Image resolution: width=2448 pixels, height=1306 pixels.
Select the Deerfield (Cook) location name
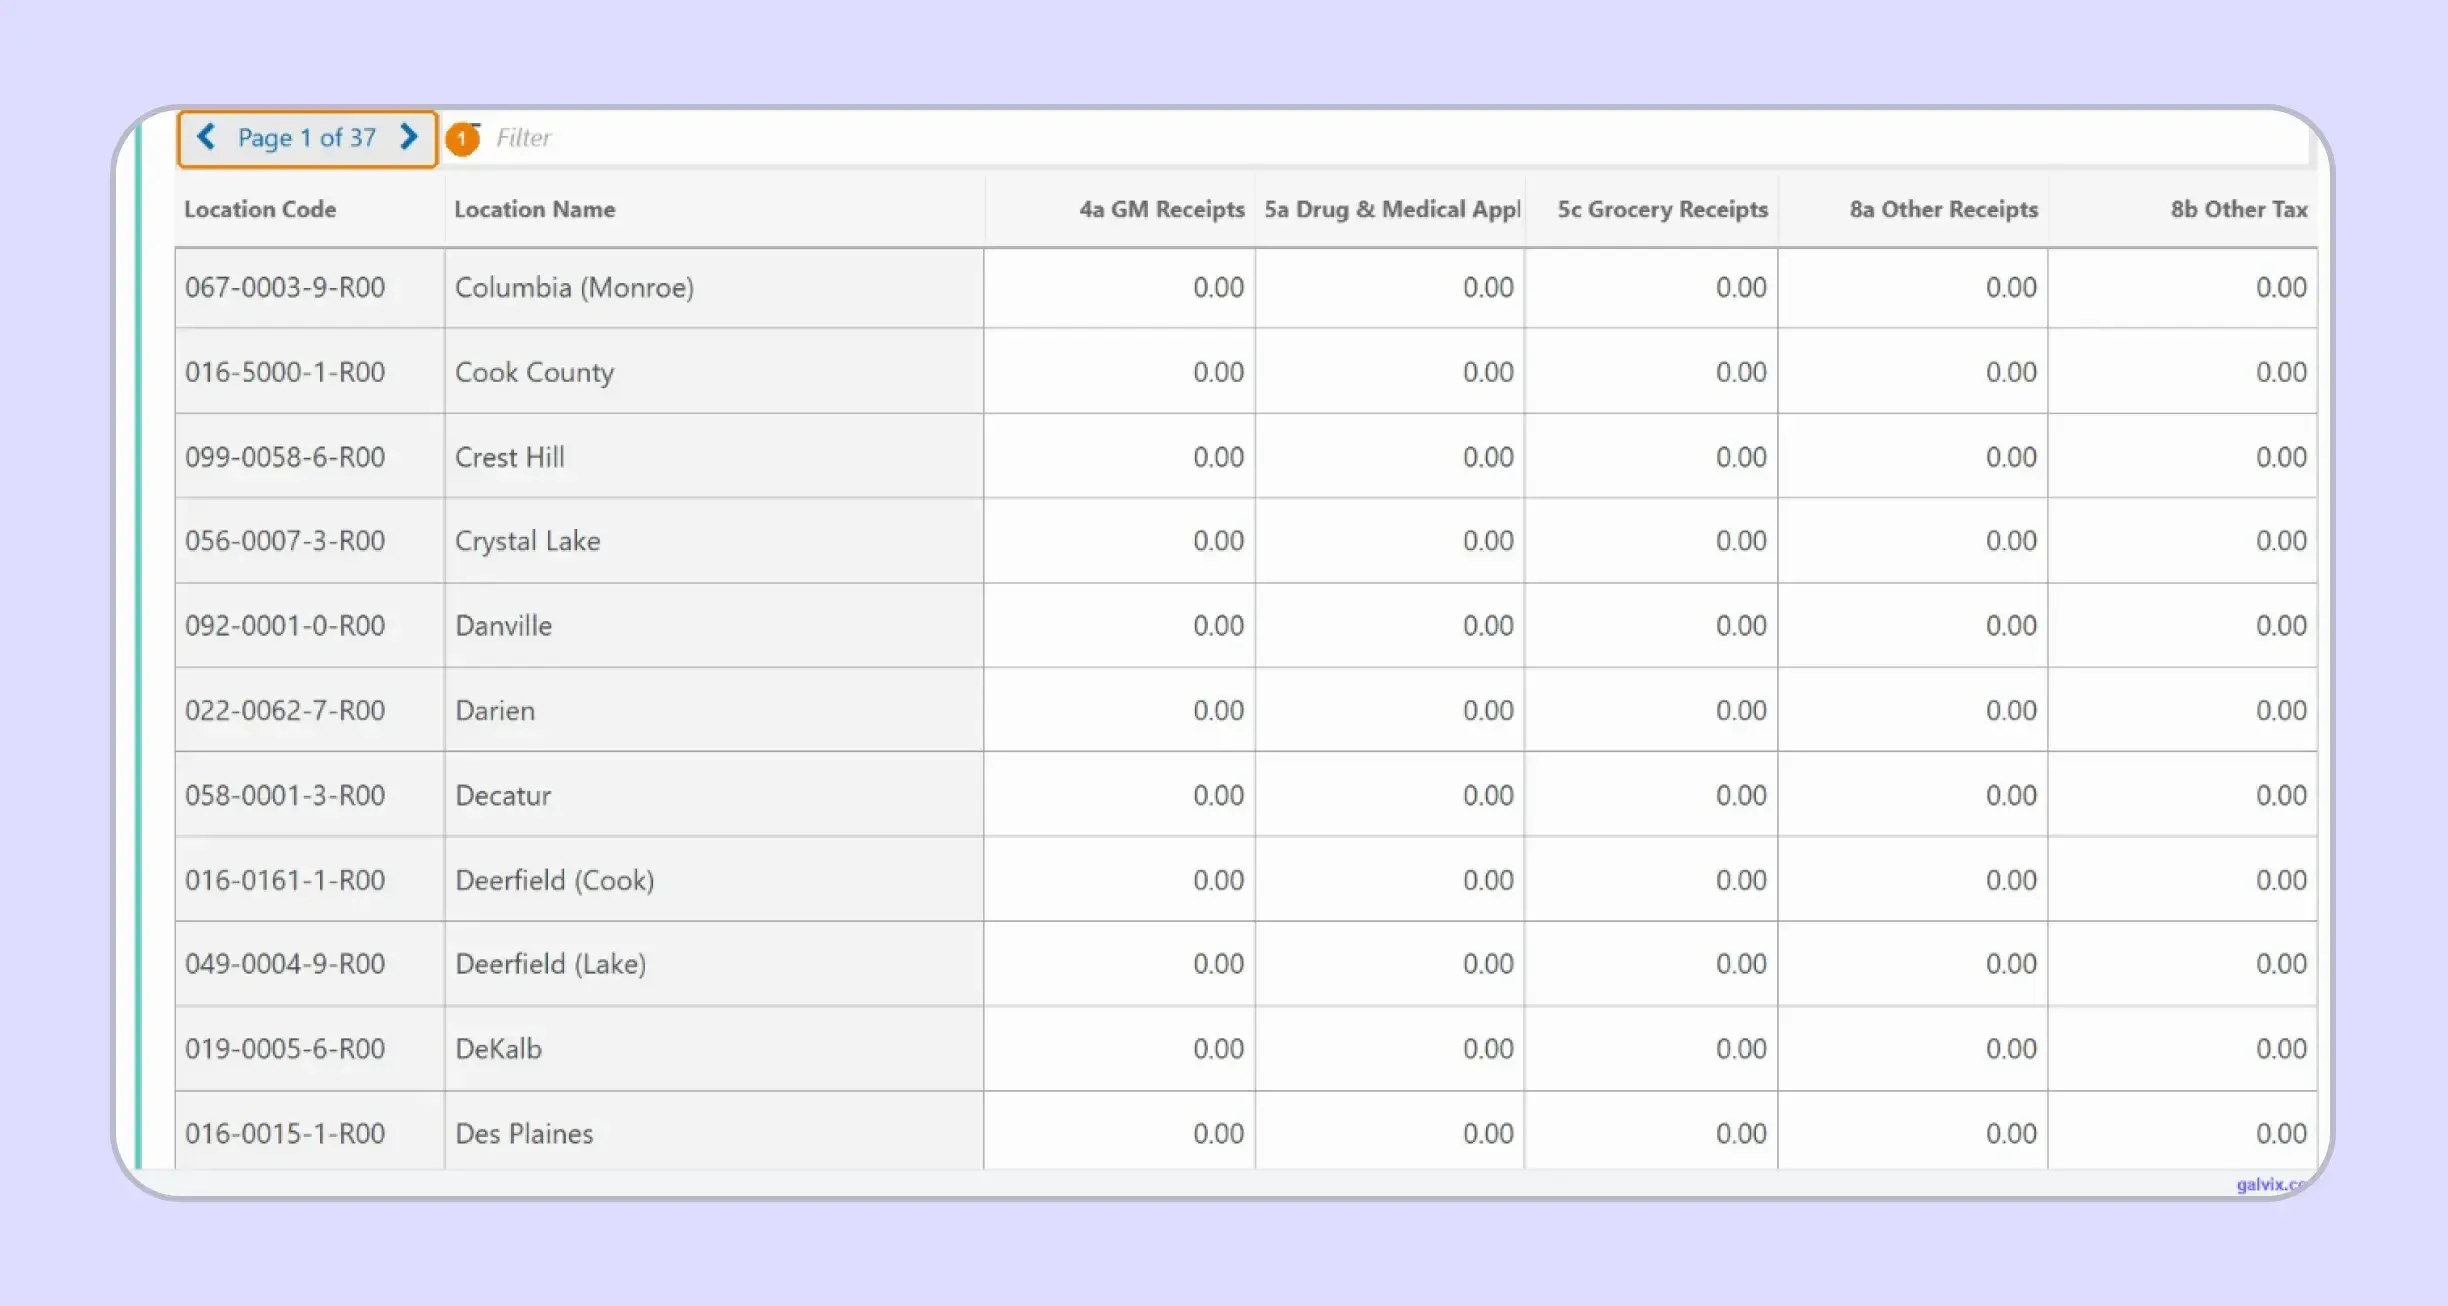pyautogui.click(x=555, y=880)
